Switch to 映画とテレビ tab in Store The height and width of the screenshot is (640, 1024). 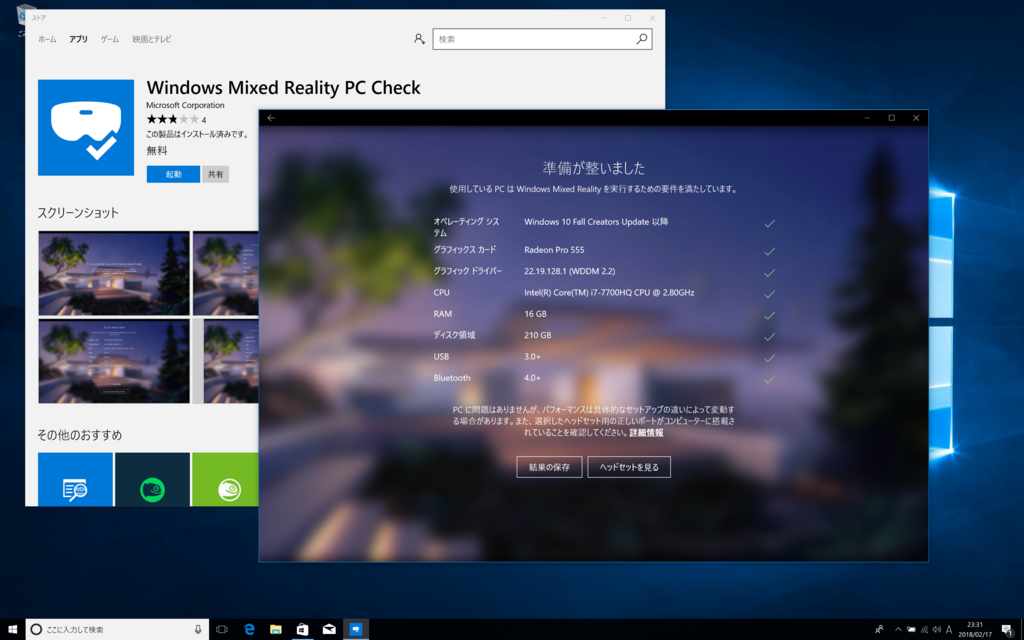coord(152,39)
